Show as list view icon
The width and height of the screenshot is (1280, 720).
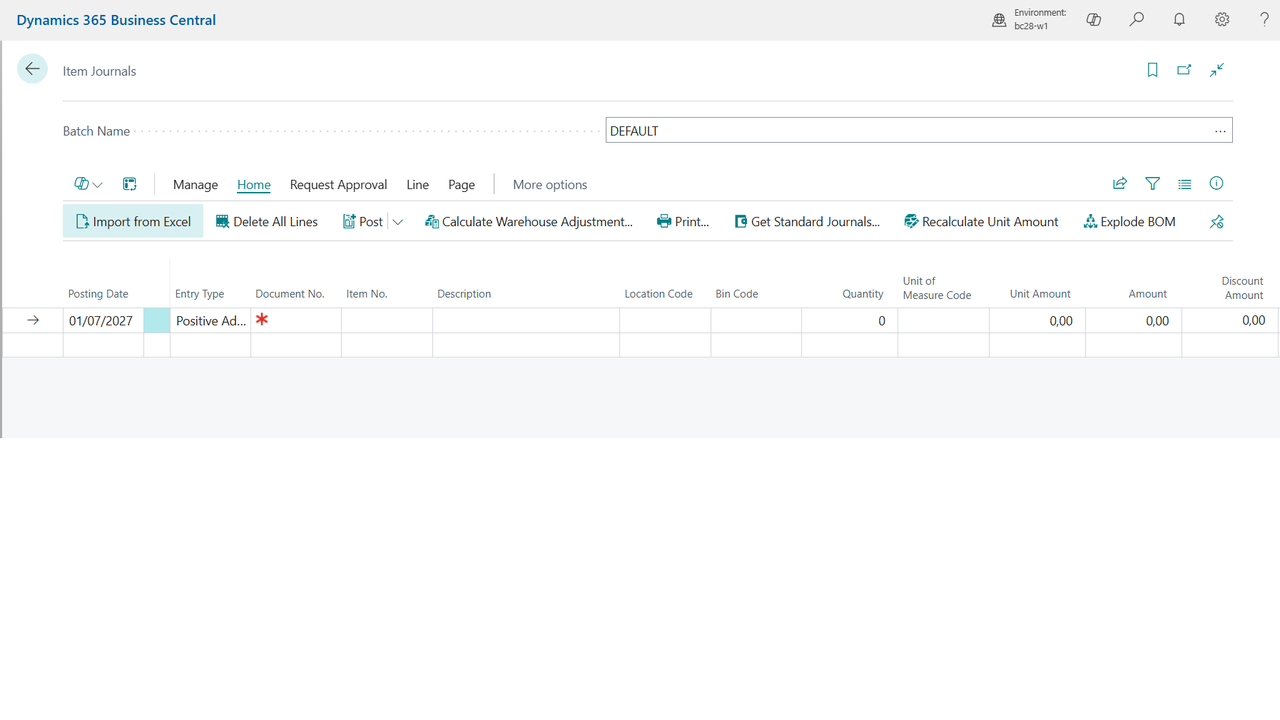(1185, 184)
